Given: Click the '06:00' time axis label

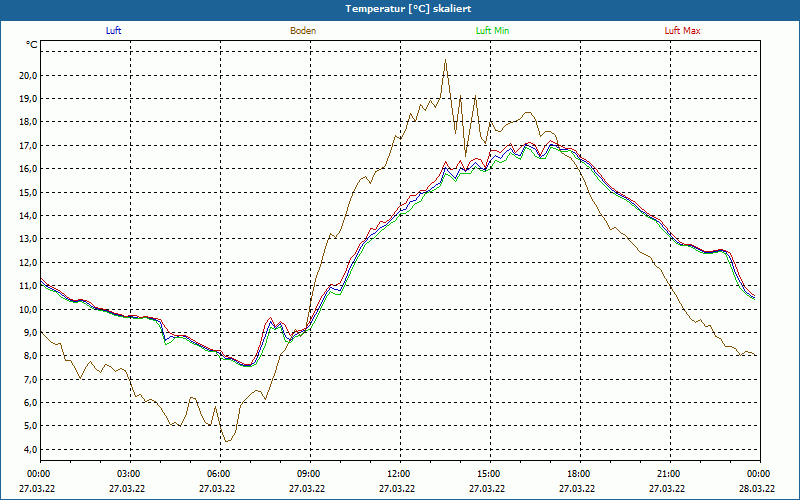Looking at the screenshot, I should click(220, 474).
